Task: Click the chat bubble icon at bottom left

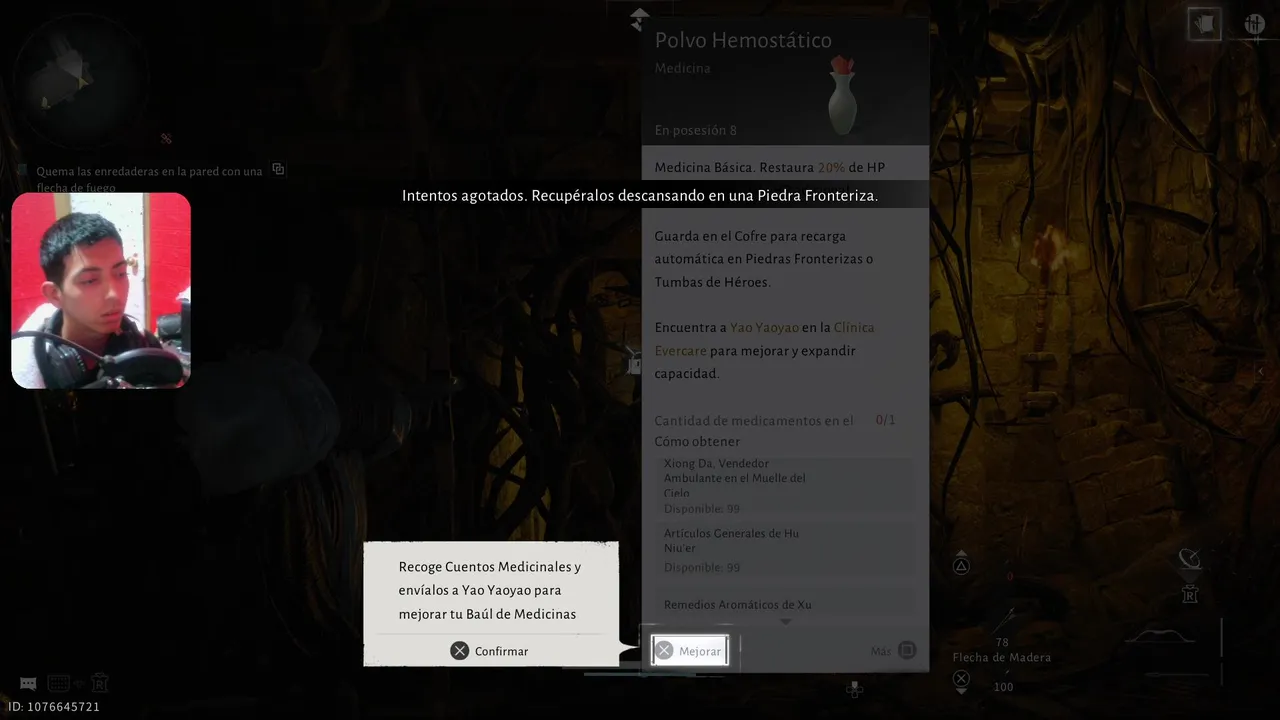Action: pyautogui.click(x=28, y=684)
